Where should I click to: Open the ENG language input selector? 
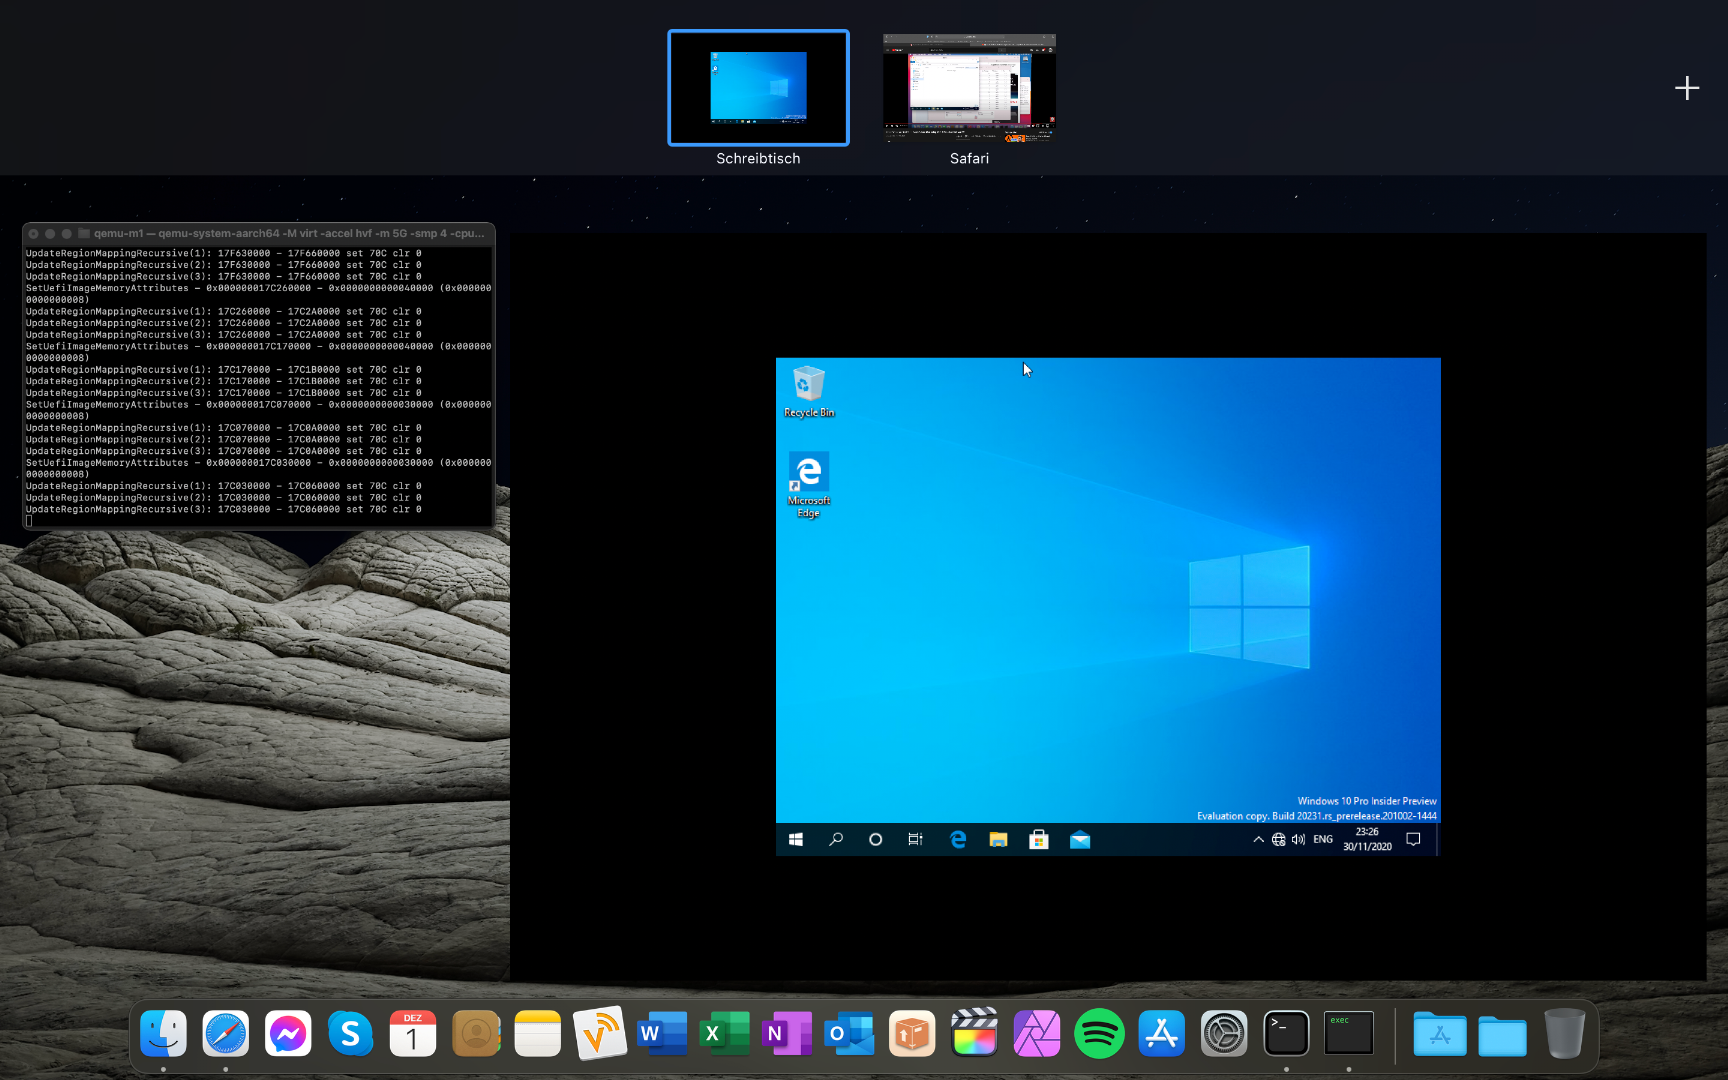[1323, 840]
